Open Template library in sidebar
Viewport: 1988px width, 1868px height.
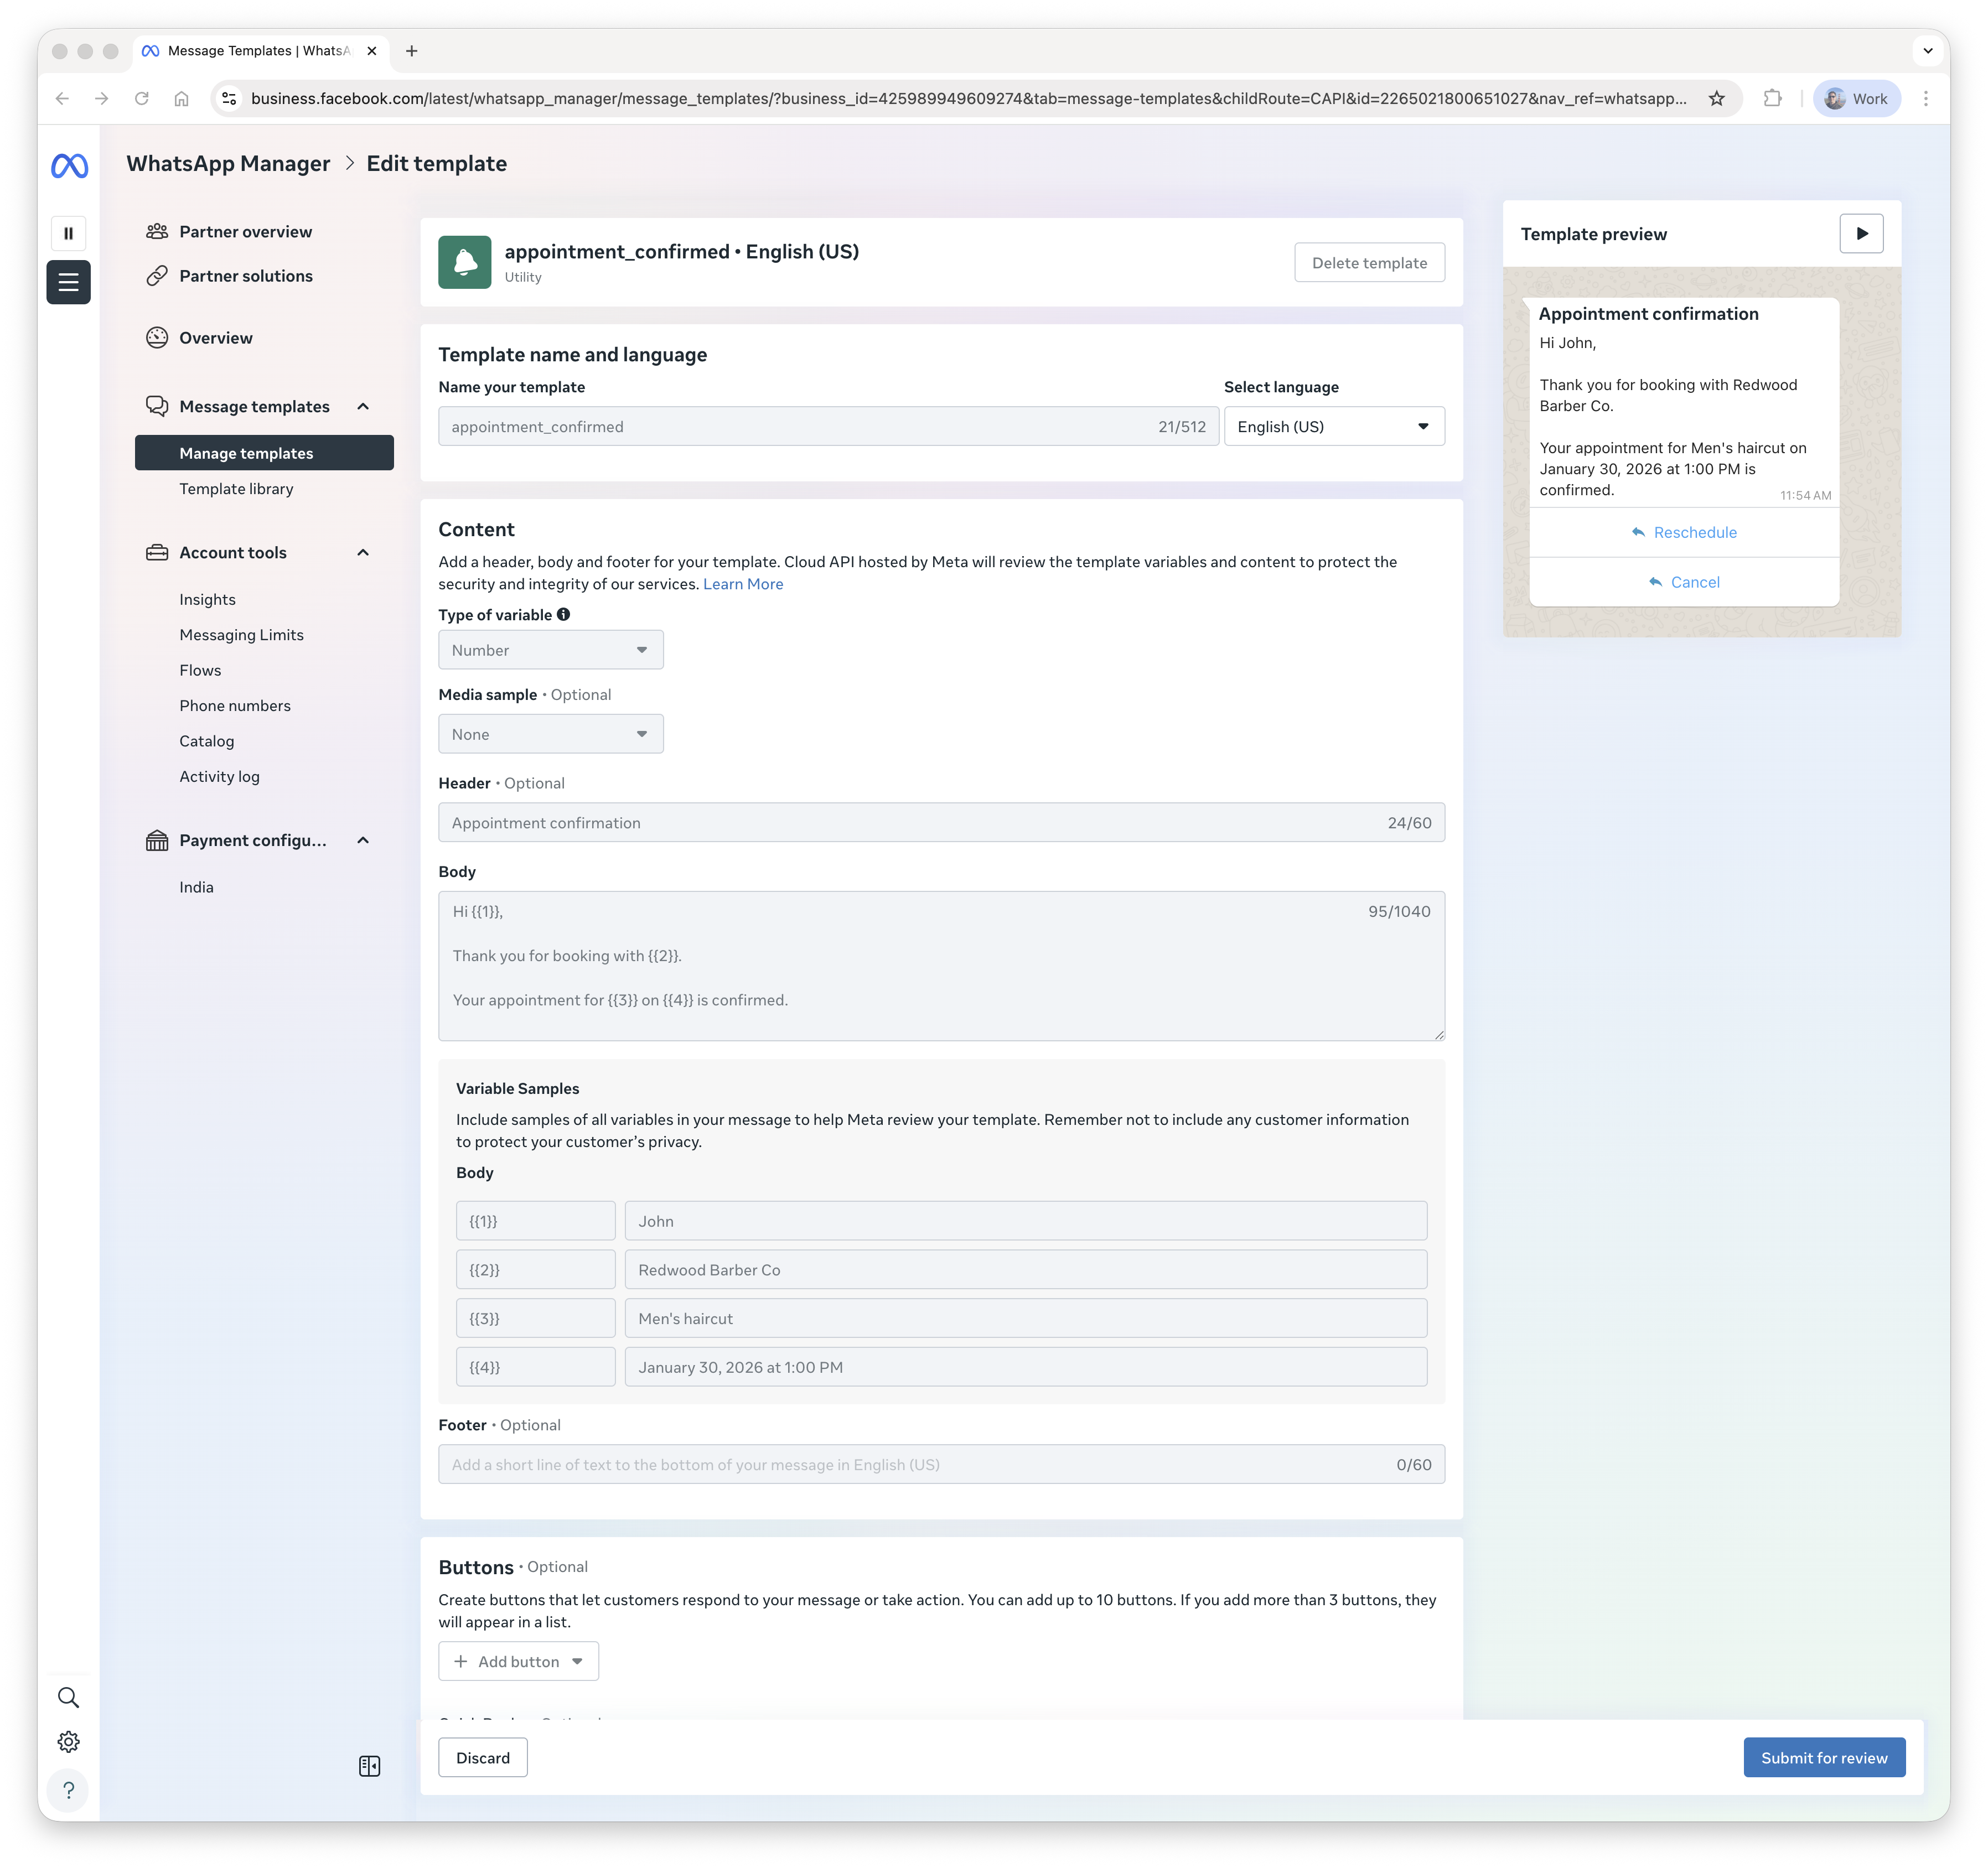click(236, 489)
